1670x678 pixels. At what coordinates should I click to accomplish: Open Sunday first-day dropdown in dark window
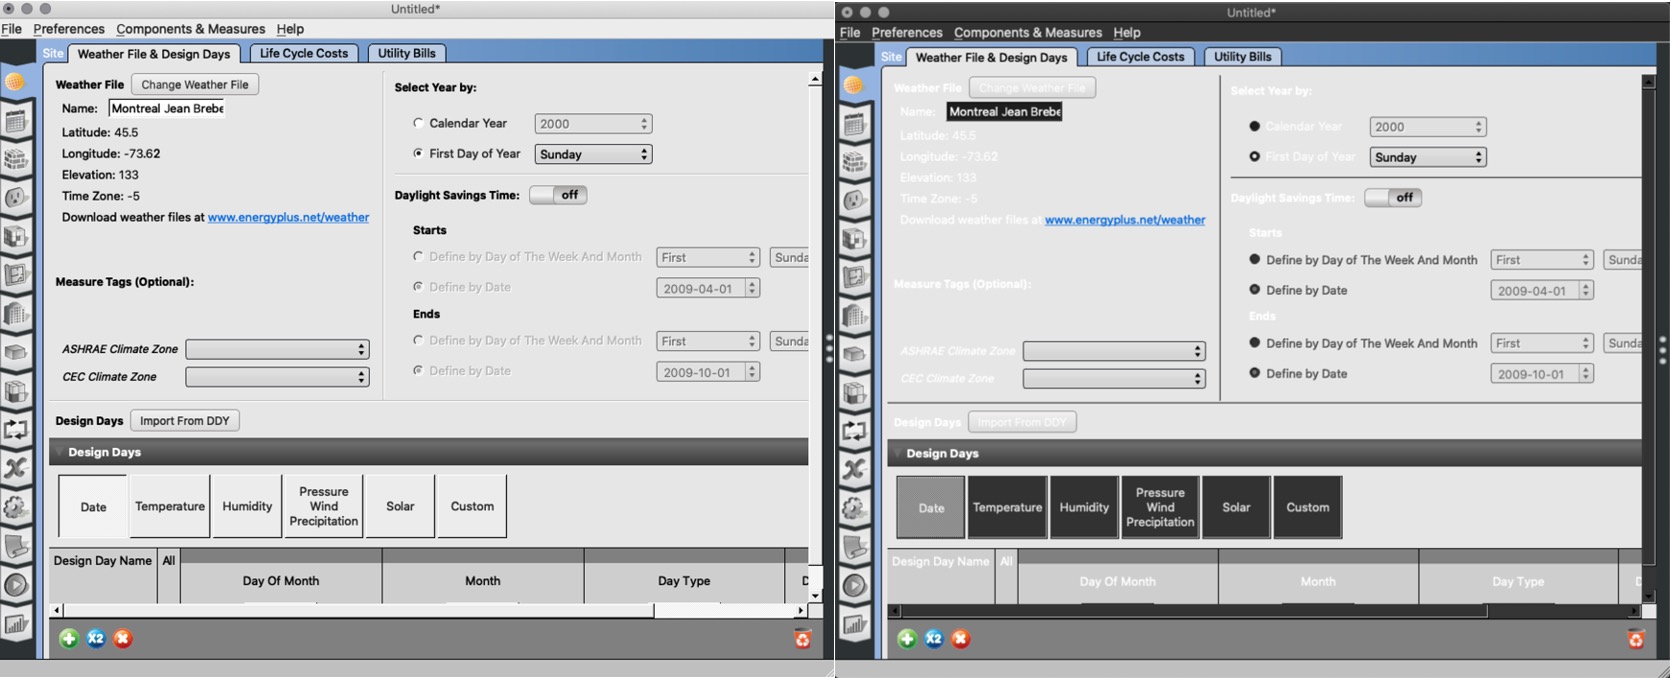tap(1428, 157)
